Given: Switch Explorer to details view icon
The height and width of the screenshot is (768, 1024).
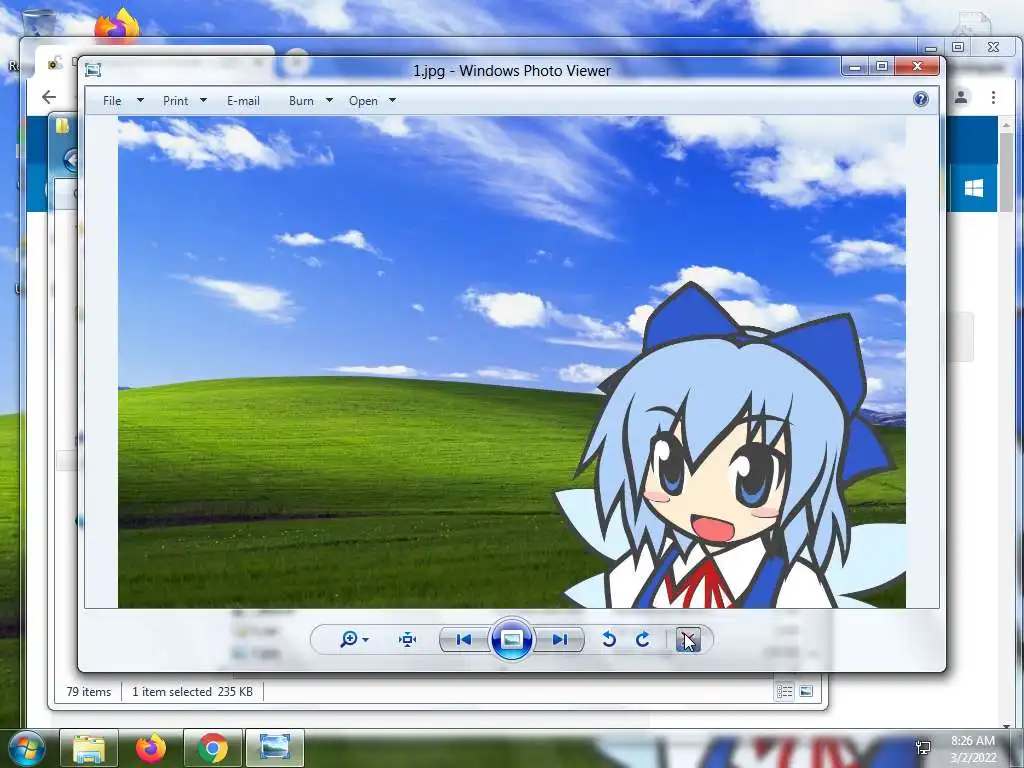Looking at the screenshot, I should pyautogui.click(x=784, y=691).
